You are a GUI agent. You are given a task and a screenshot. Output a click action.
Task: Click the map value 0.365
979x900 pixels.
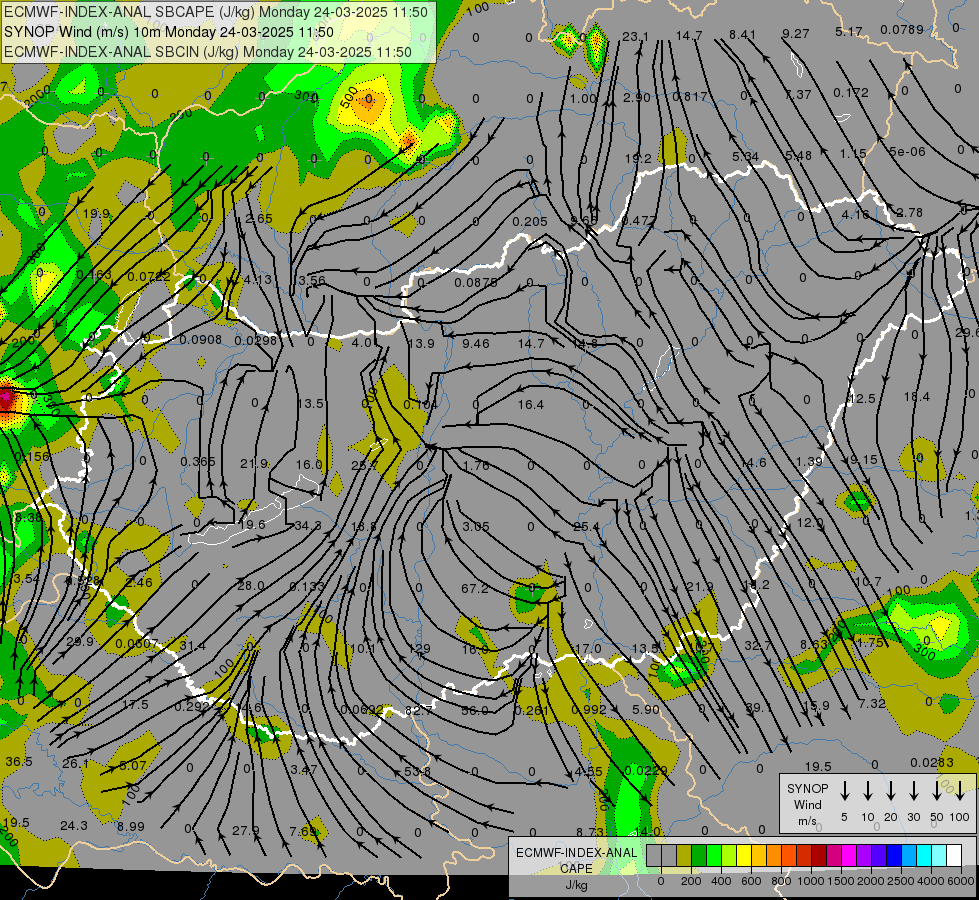[198, 461]
